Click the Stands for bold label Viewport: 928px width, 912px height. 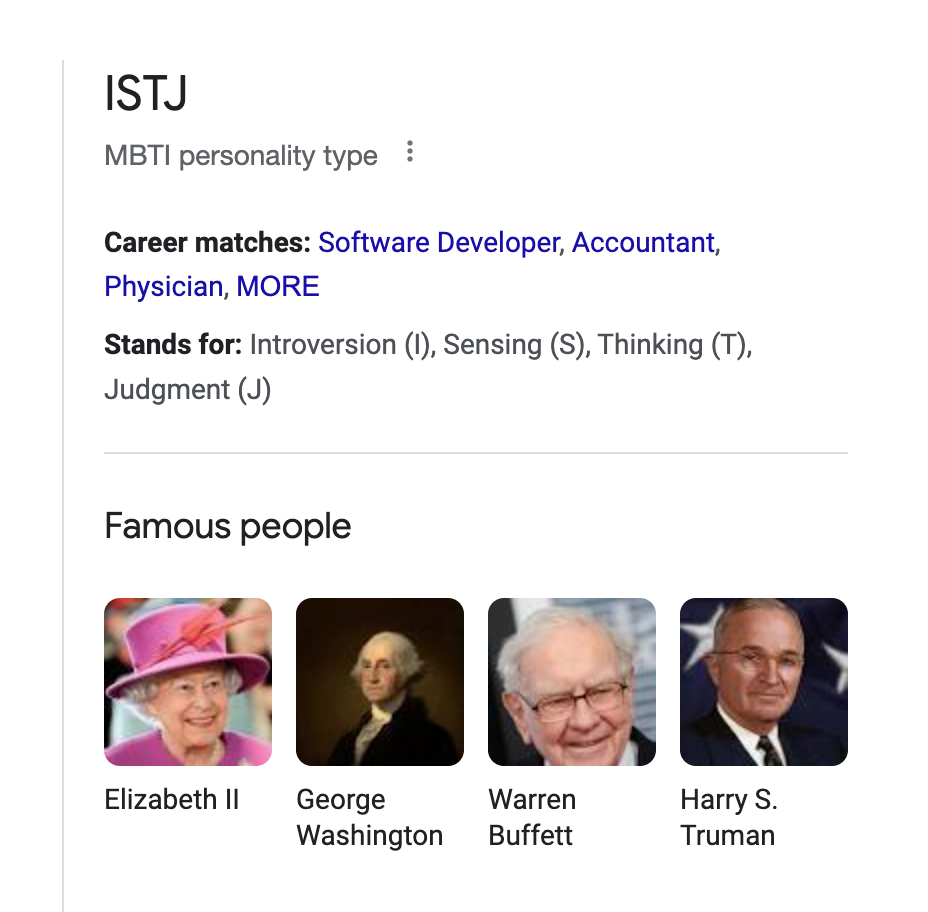tap(173, 344)
